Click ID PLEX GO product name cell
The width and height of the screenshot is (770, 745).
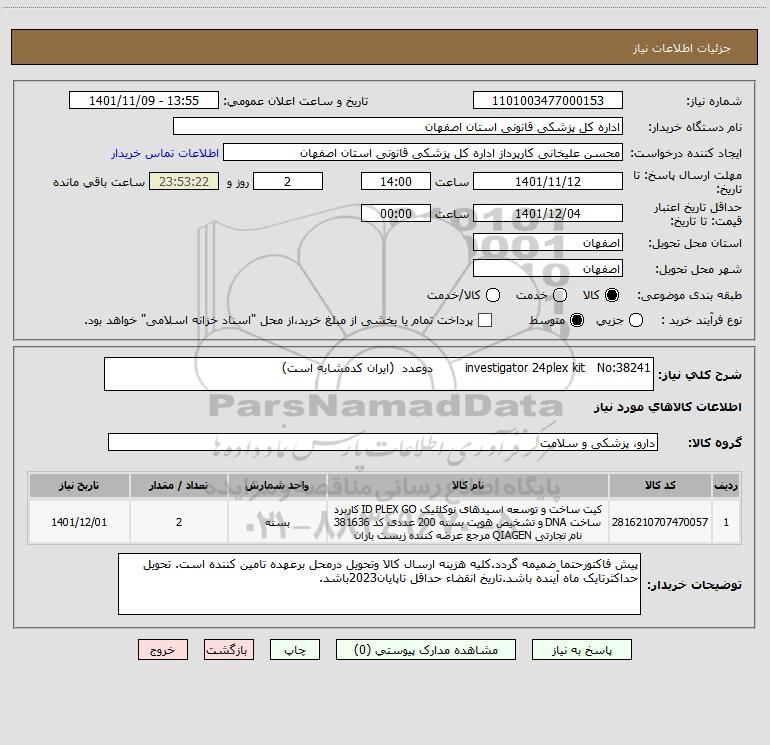click(468, 522)
